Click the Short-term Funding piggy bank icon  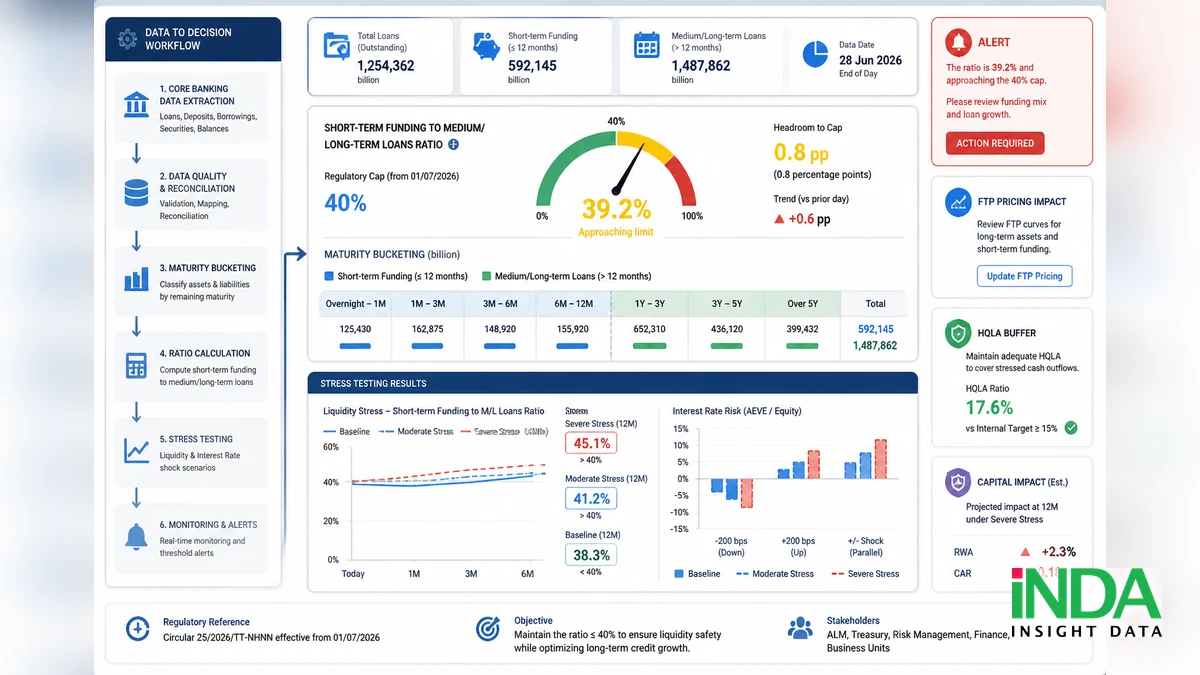click(x=487, y=46)
